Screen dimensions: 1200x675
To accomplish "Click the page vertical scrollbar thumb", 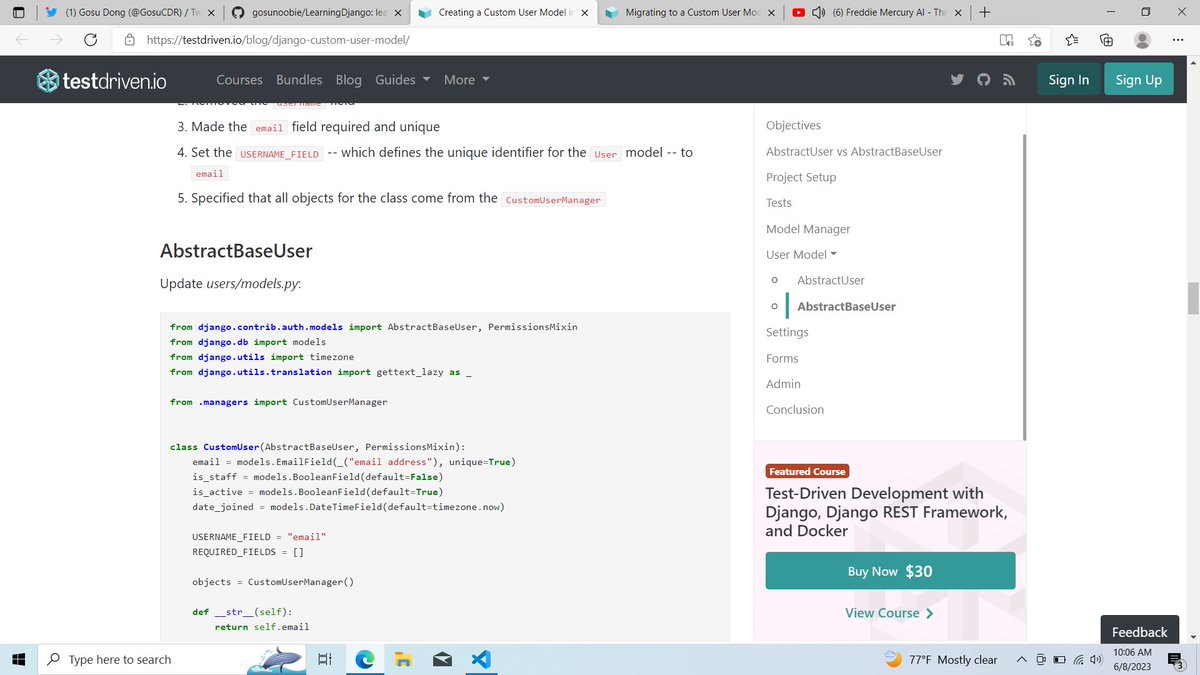I will click(1192, 298).
